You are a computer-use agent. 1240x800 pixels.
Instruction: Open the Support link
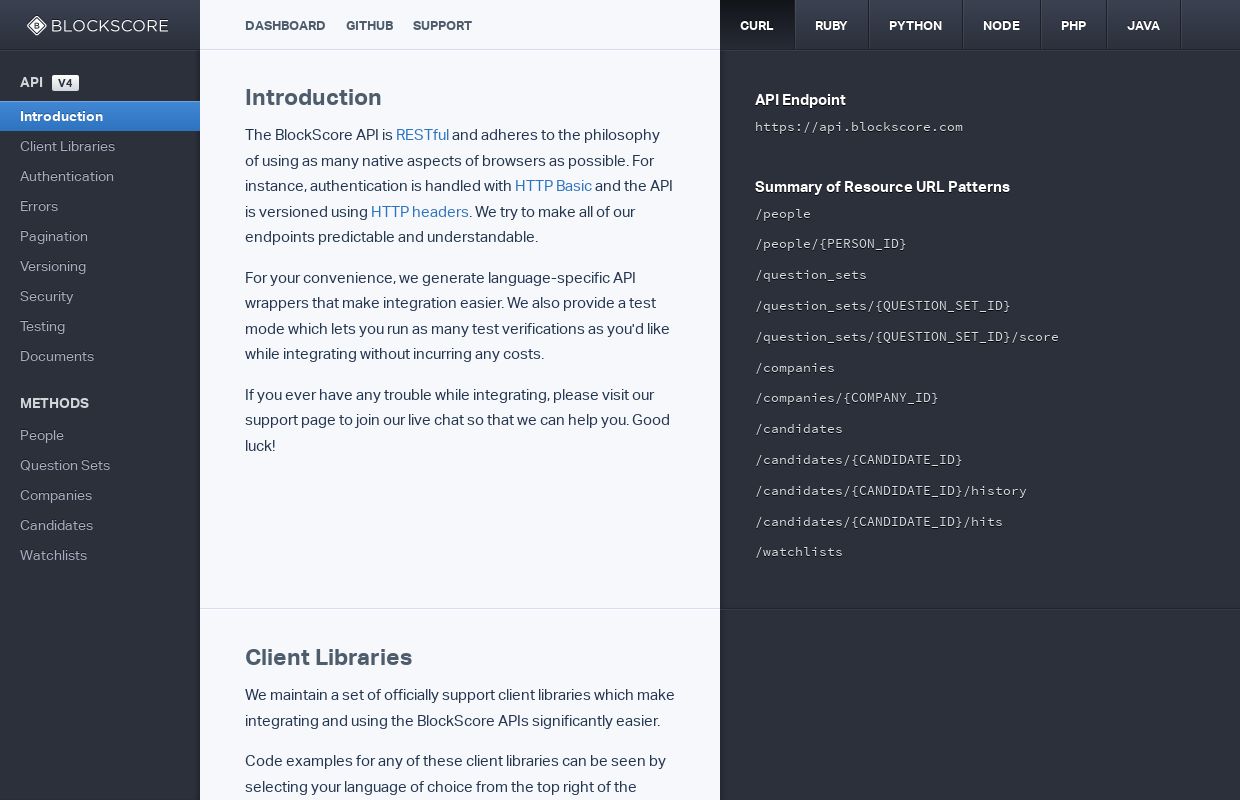(442, 26)
